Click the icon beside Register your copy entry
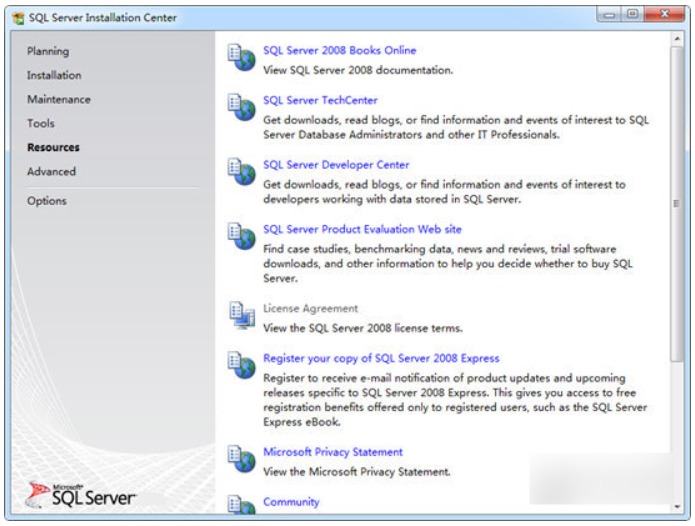Screen dimensions: 695x526 pyautogui.click(x=242, y=365)
